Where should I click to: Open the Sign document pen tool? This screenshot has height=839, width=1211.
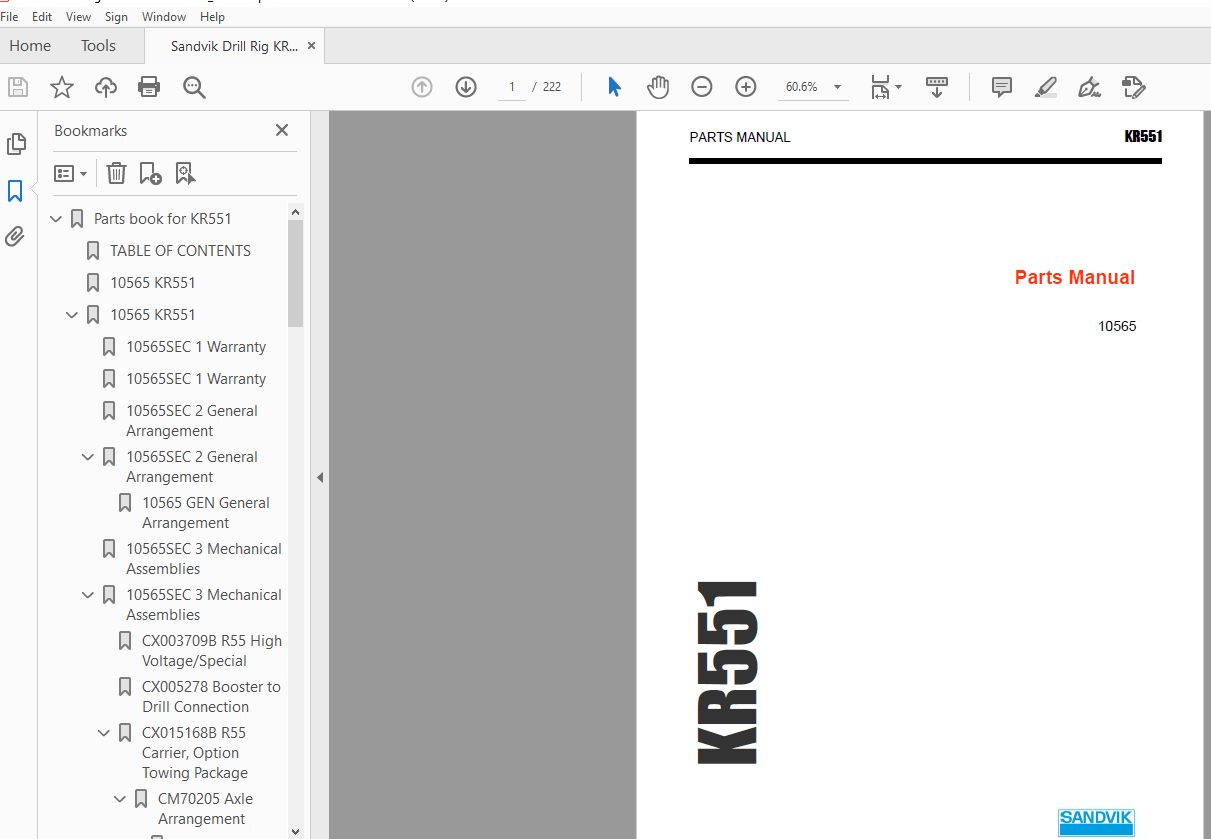[x=1090, y=87]
